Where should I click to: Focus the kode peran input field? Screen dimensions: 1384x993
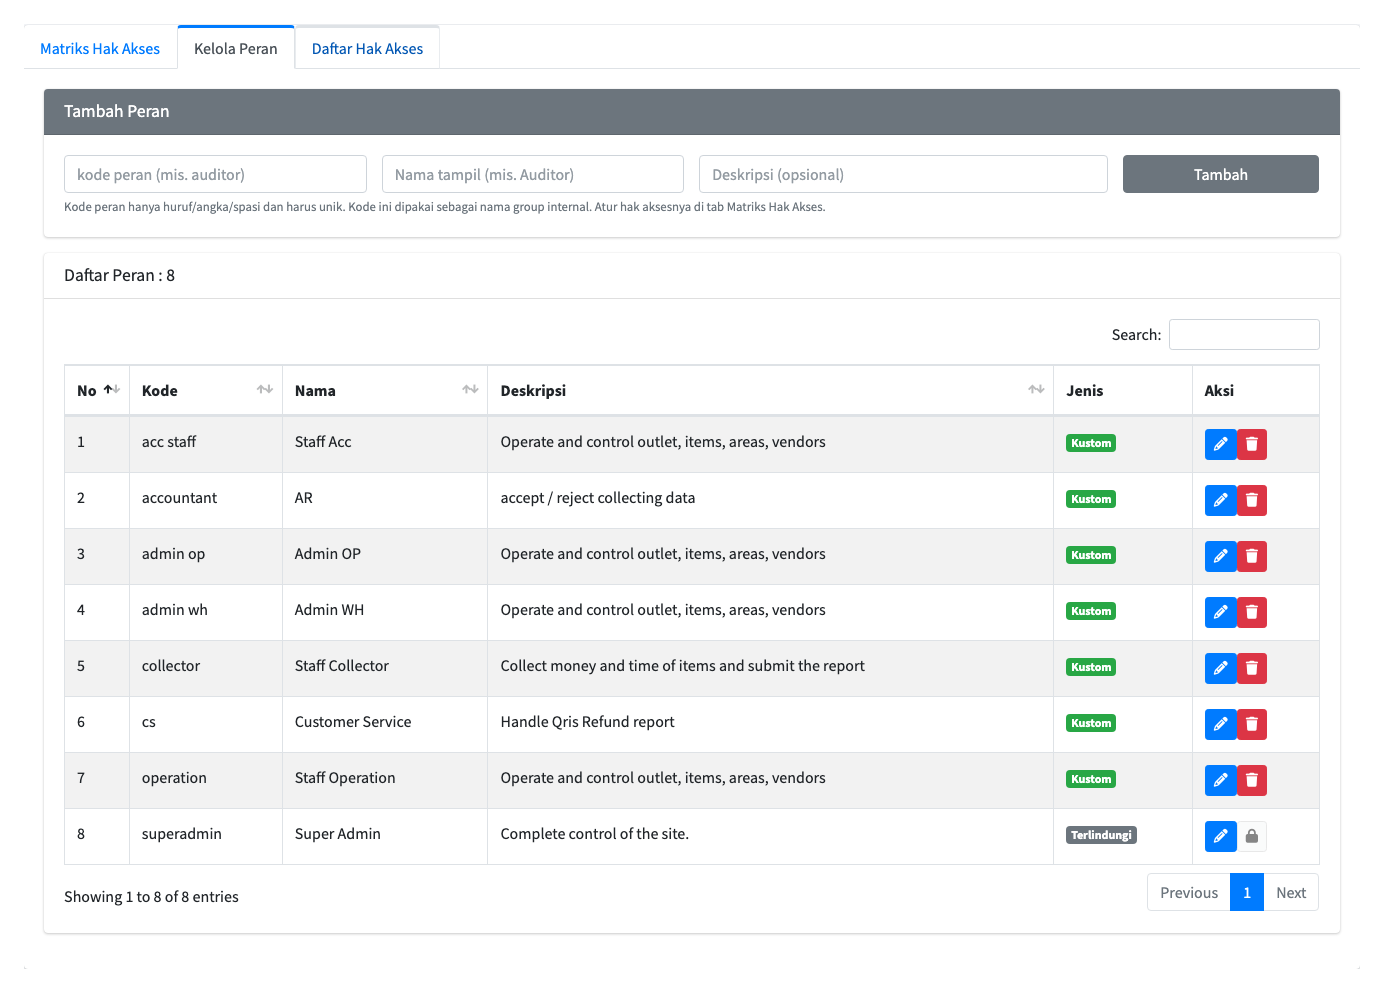coord(215,174)
